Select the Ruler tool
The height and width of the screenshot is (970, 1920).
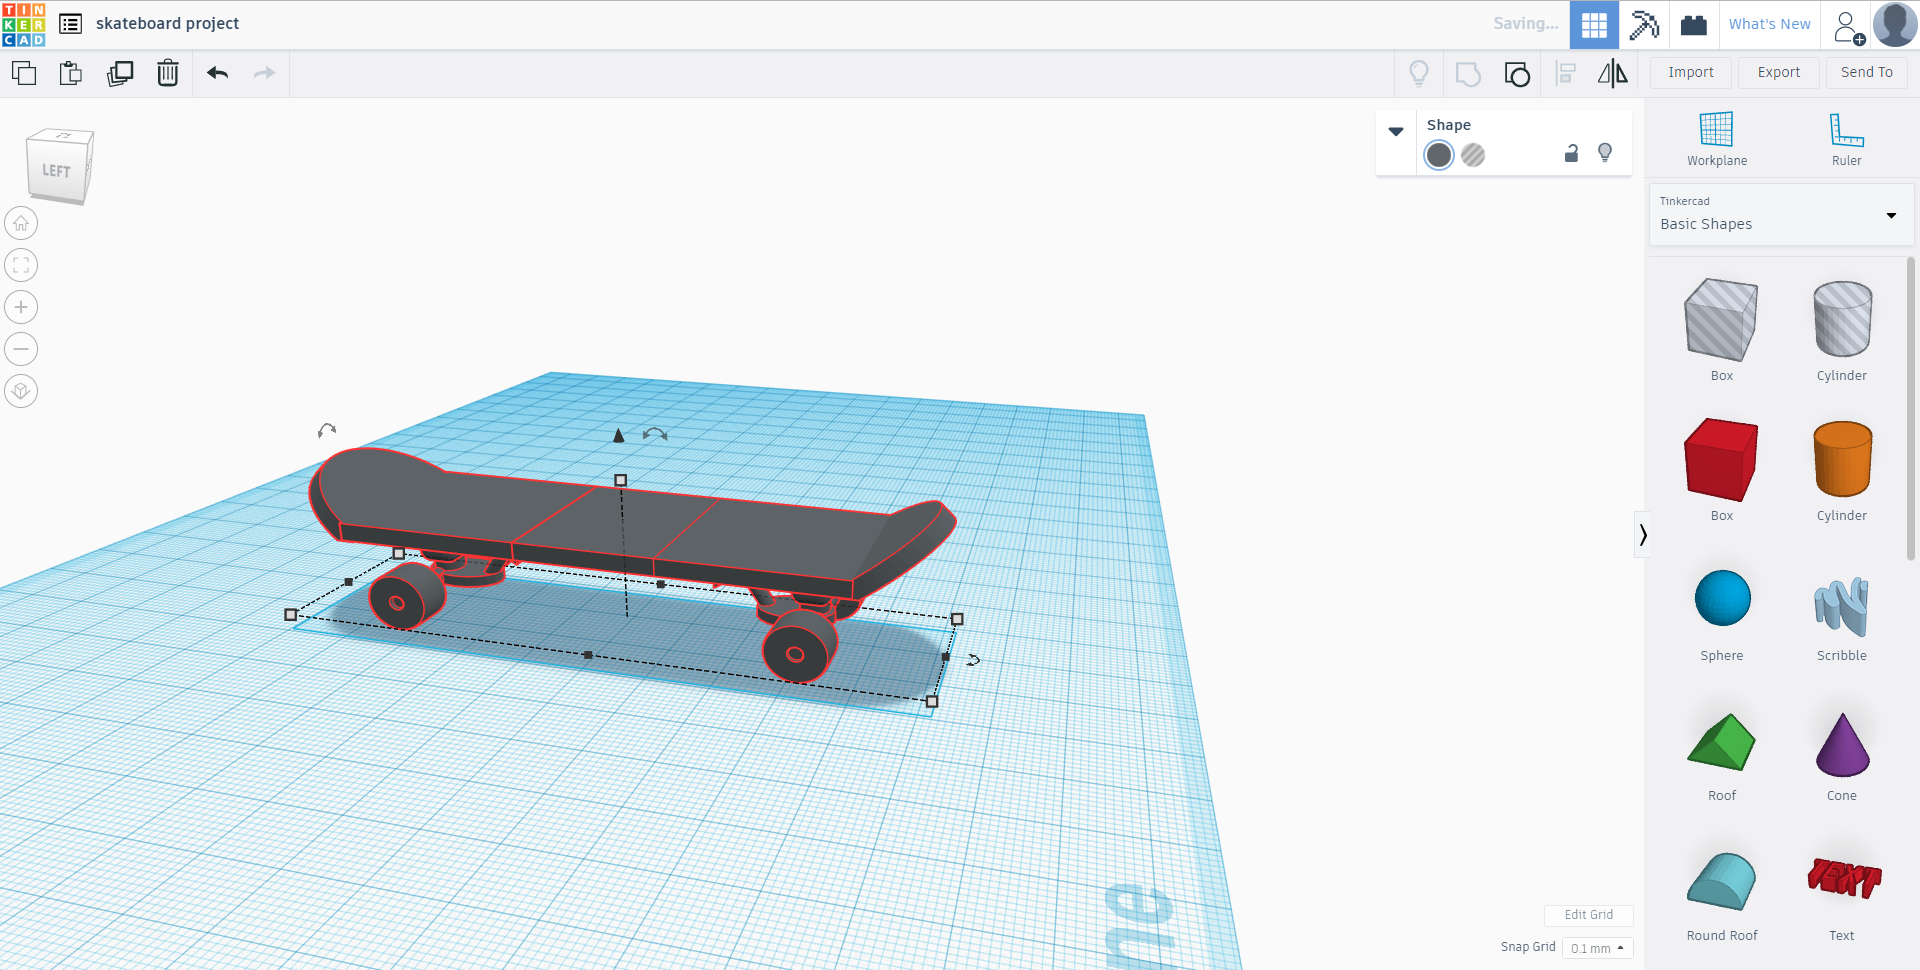(1846, 139)
